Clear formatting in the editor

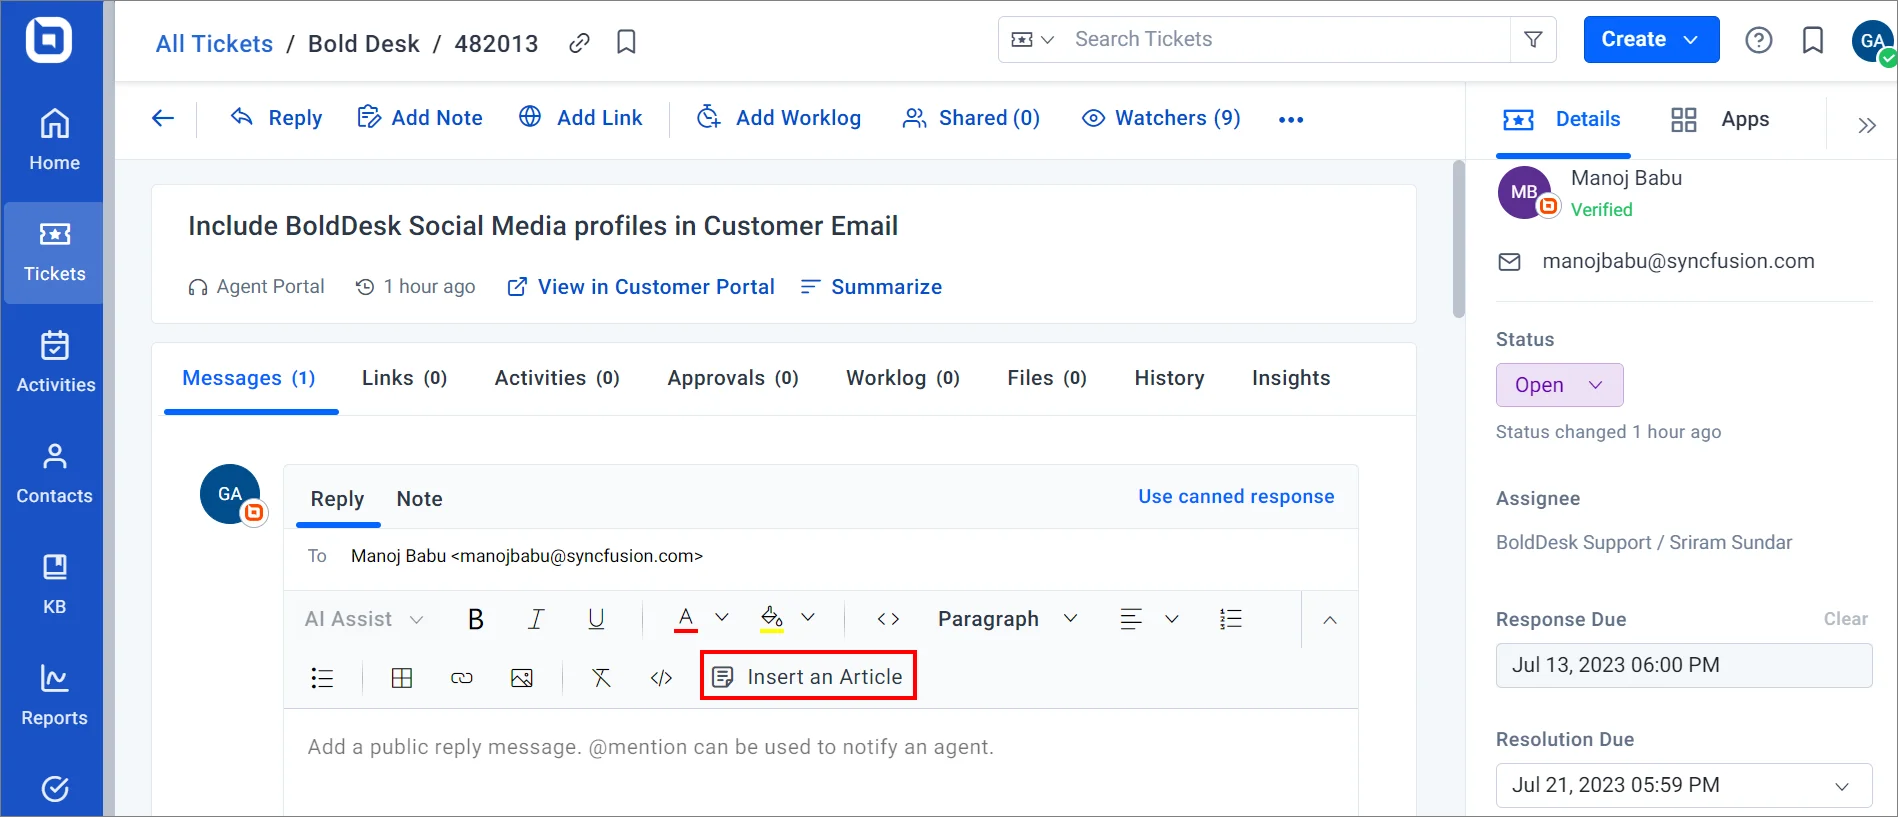[x=601, y=678]
